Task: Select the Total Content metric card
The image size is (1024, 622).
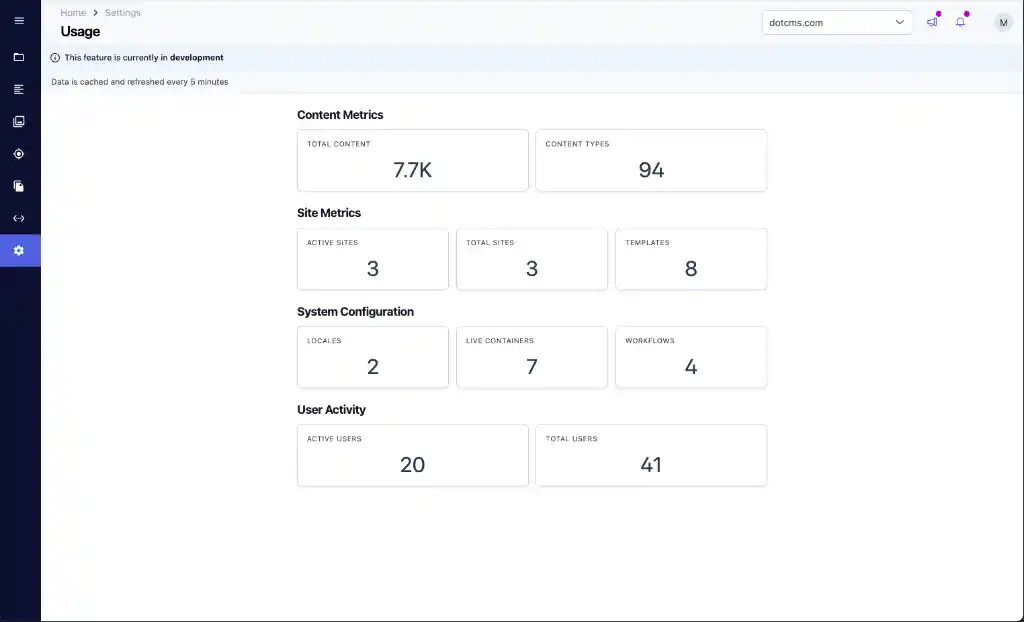Action: click(x=412, y=160)
